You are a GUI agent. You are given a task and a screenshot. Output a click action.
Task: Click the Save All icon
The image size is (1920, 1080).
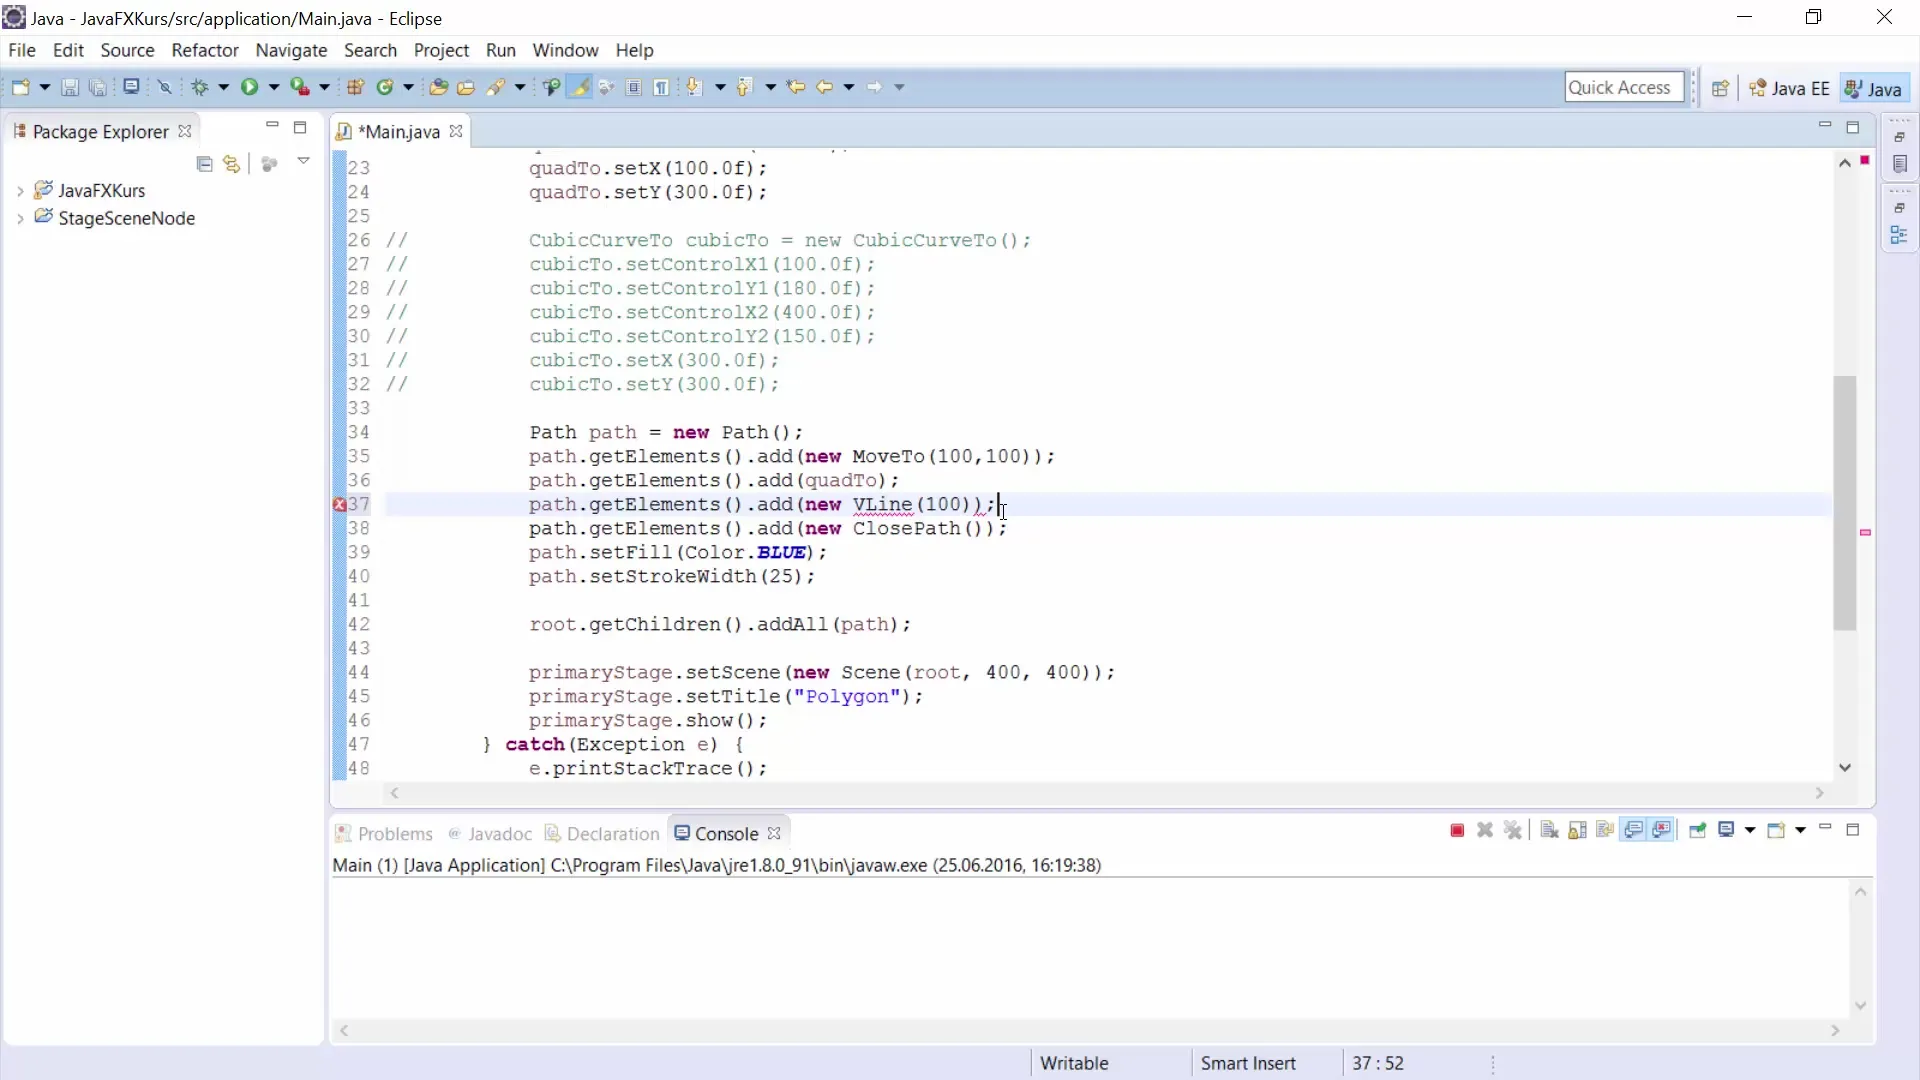(x=98, y=87)
